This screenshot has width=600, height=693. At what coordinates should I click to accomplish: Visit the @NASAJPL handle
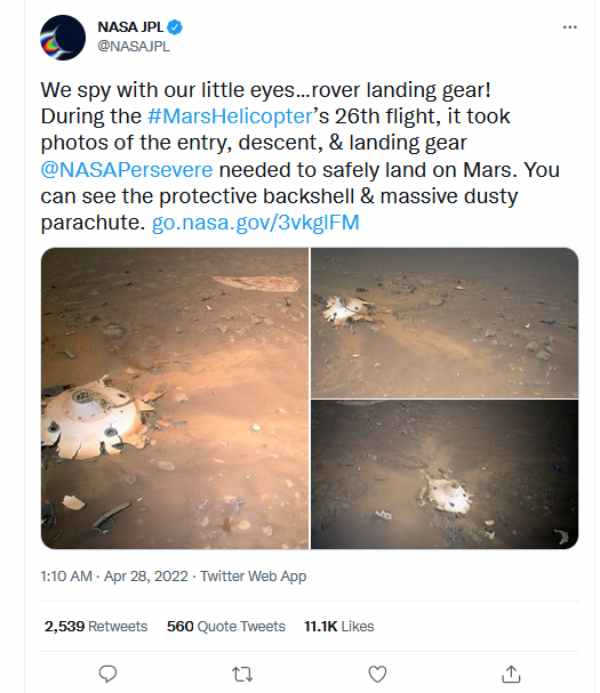pos(129,45)
